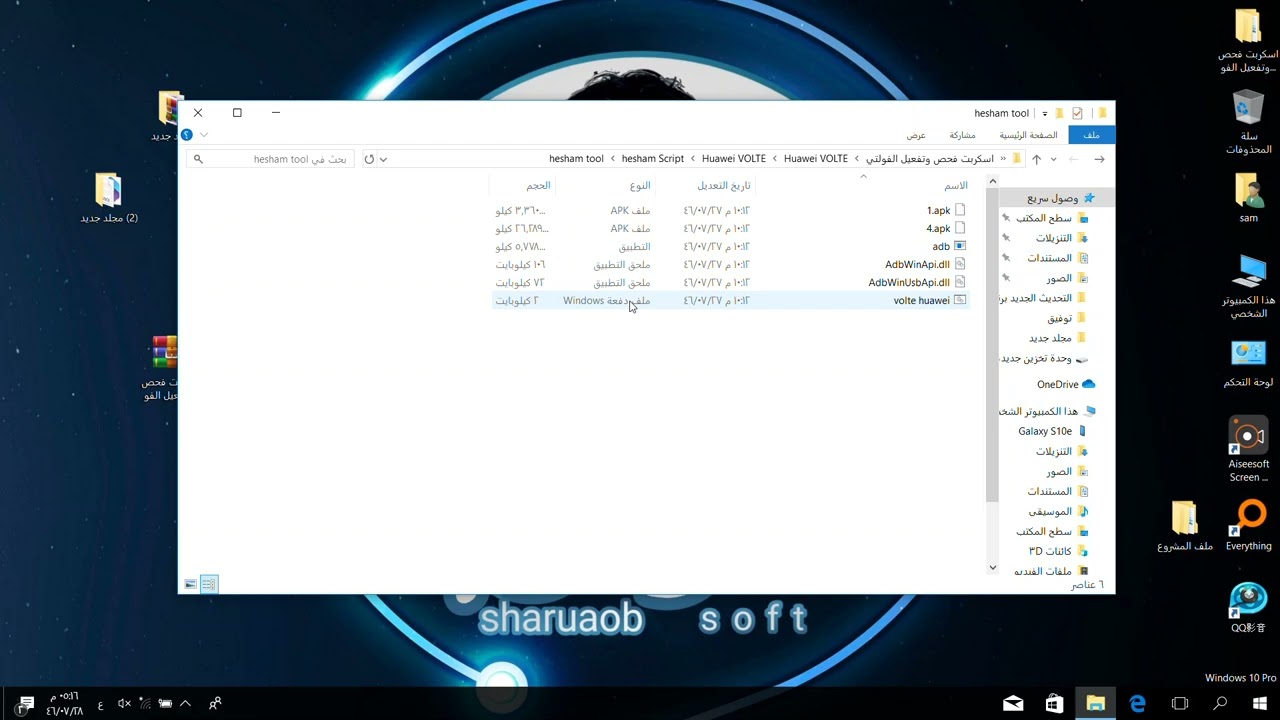Sort by الاسم (Name) column header

[956, 186]
